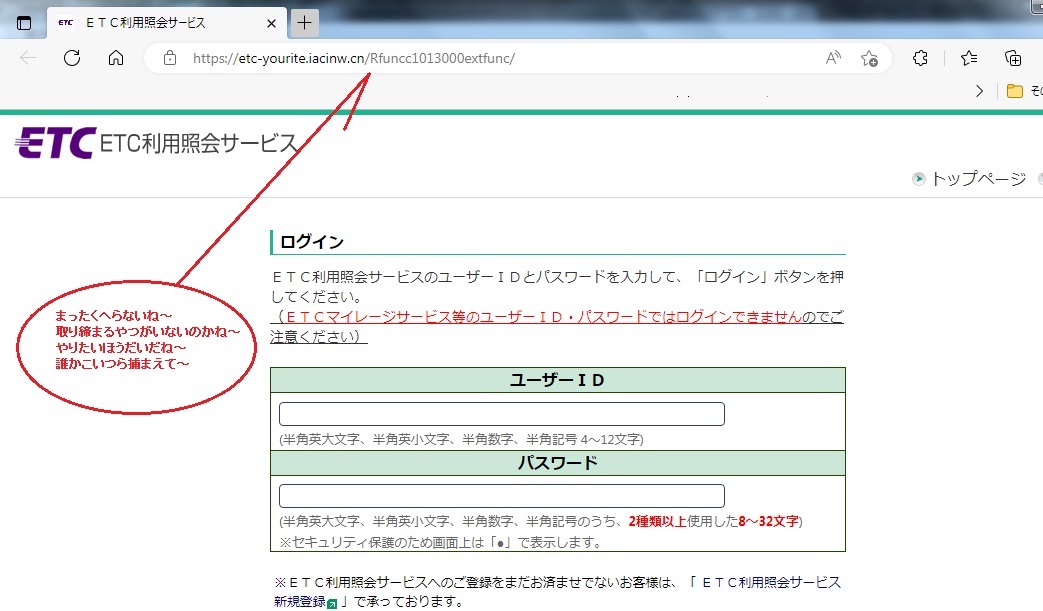The height and width of the screenshot is (611, 1043).
Task: Go to browser home page
Action: [116, 58]
